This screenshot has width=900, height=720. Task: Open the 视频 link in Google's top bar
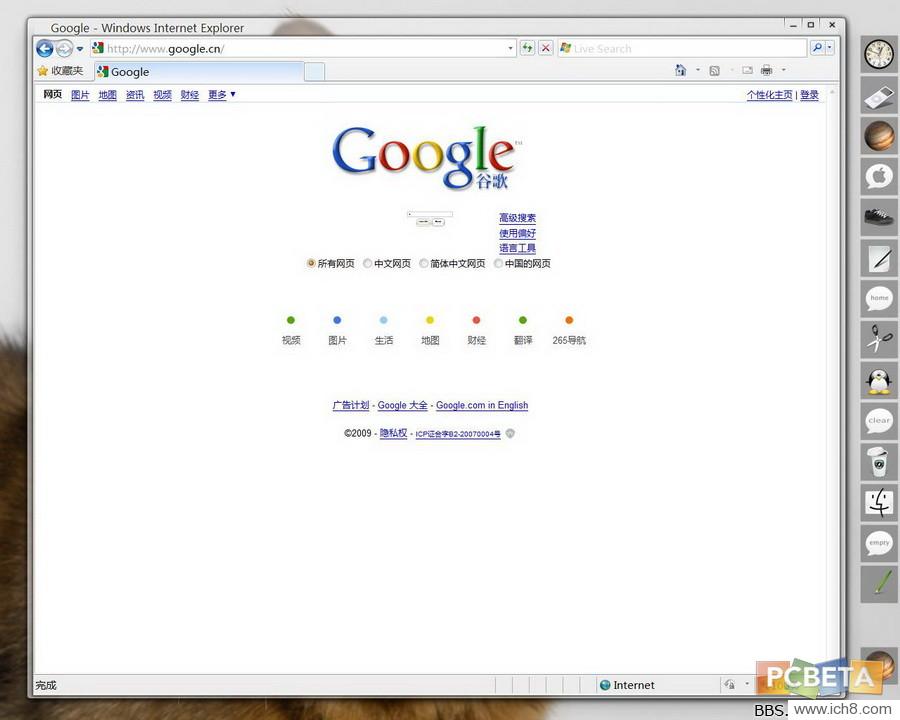pyautogui.click(x=162, y=95)
